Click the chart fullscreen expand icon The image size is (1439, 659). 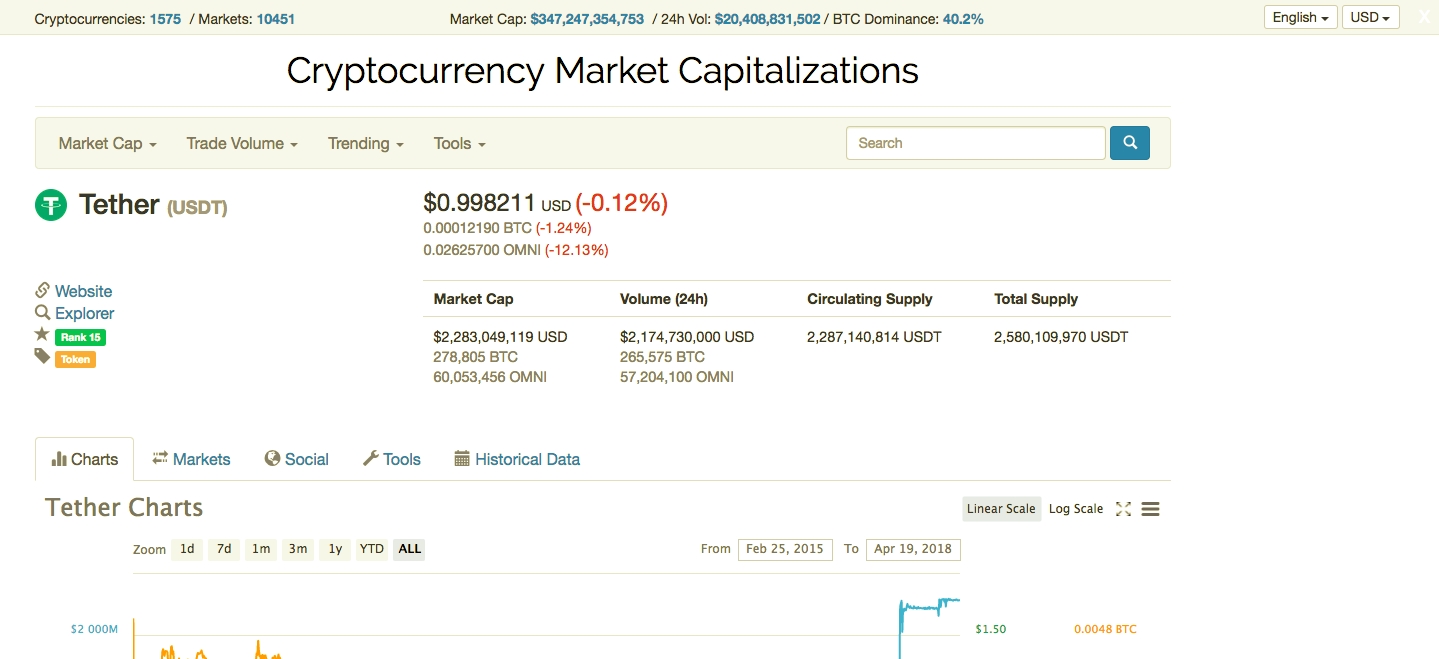tap(1123, 509)
